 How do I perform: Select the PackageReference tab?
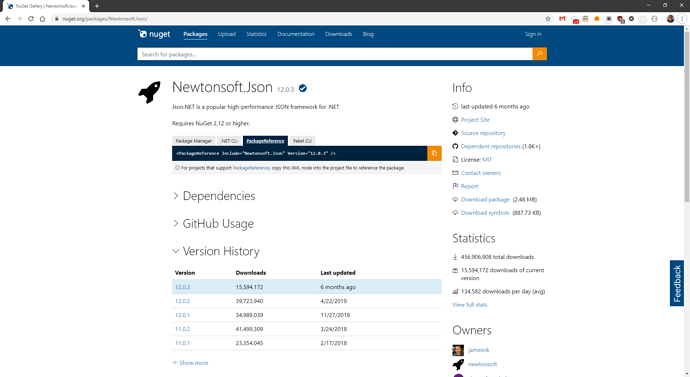coord(265,141)
